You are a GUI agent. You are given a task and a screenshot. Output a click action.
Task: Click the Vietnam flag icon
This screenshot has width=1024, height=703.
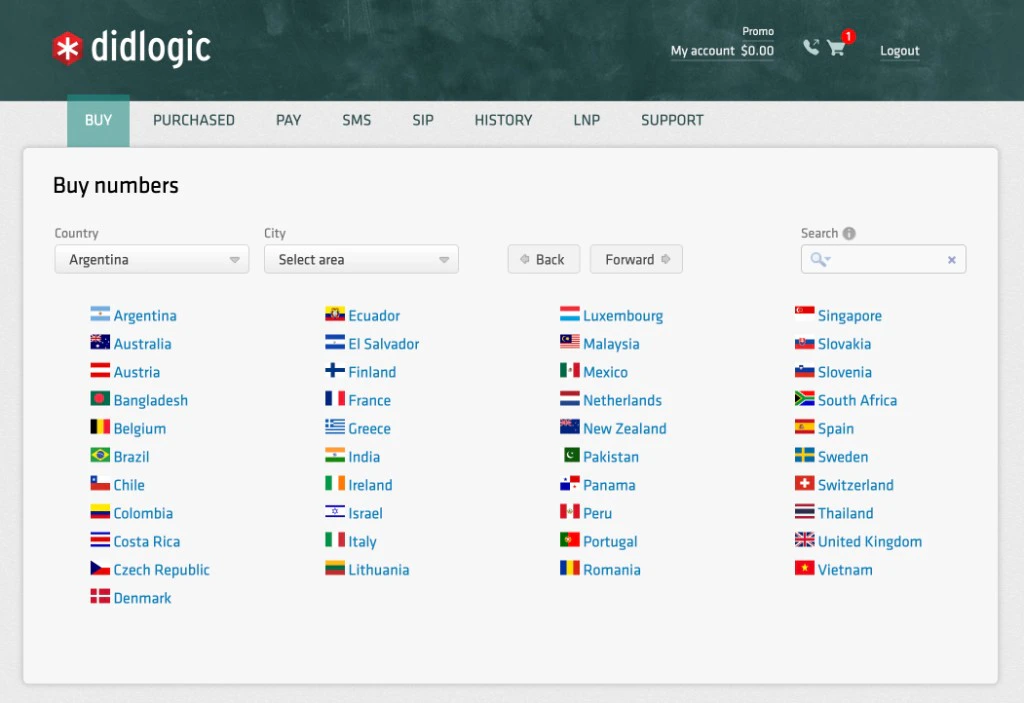coord(805,568)
